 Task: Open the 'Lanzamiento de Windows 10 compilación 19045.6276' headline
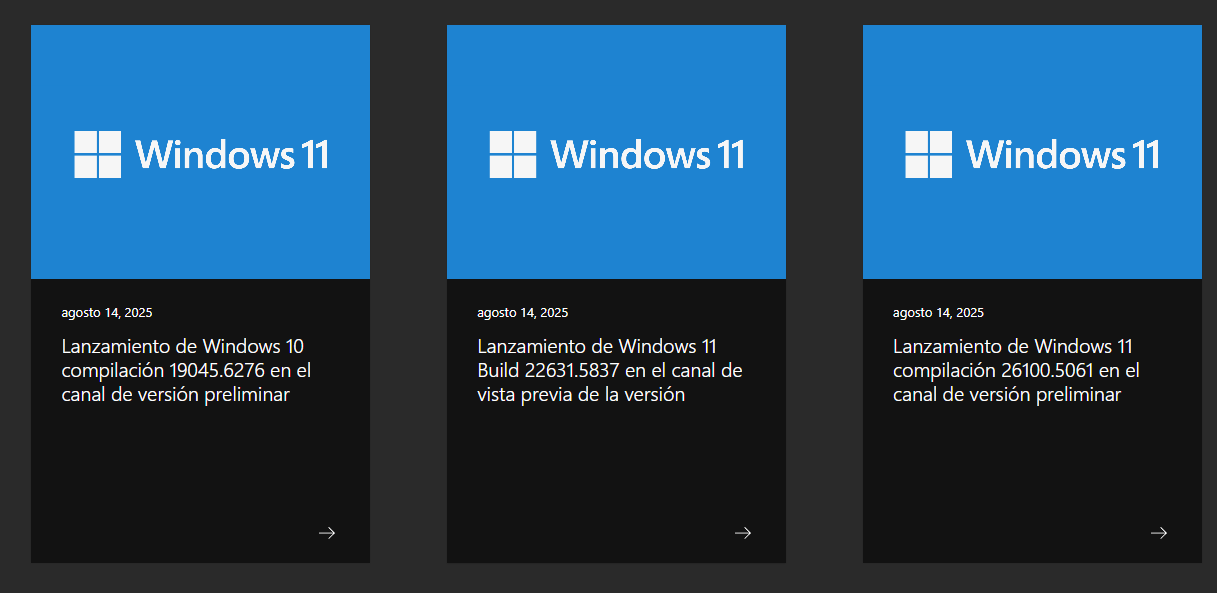click(187, 370)
